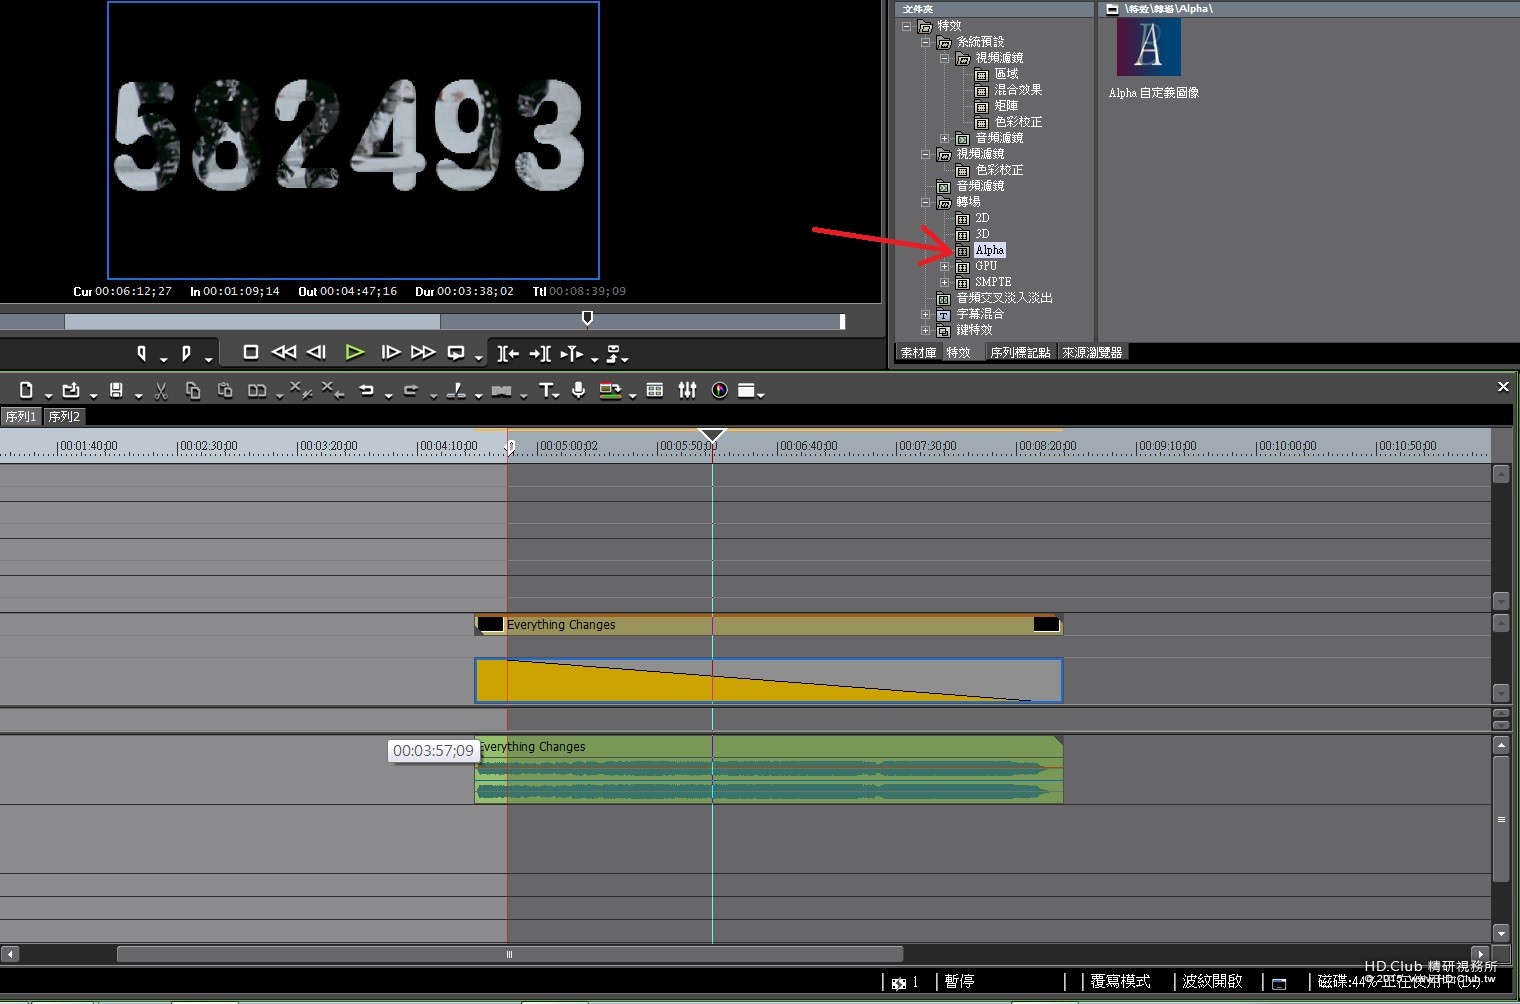Switch to the 素材庫 tab

coord(918,353)
